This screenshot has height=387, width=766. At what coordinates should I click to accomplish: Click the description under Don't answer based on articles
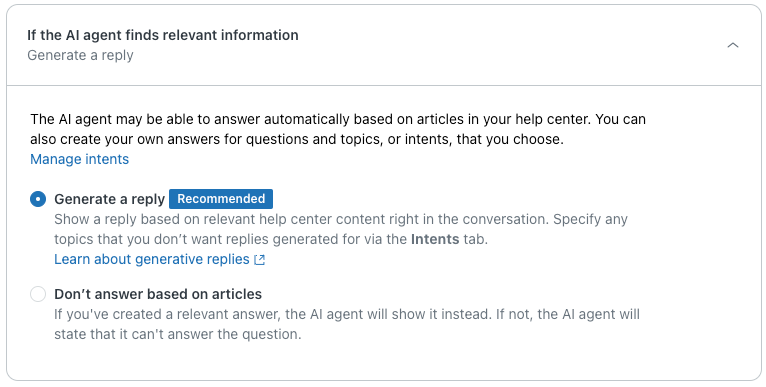click(x=347, y=324)
